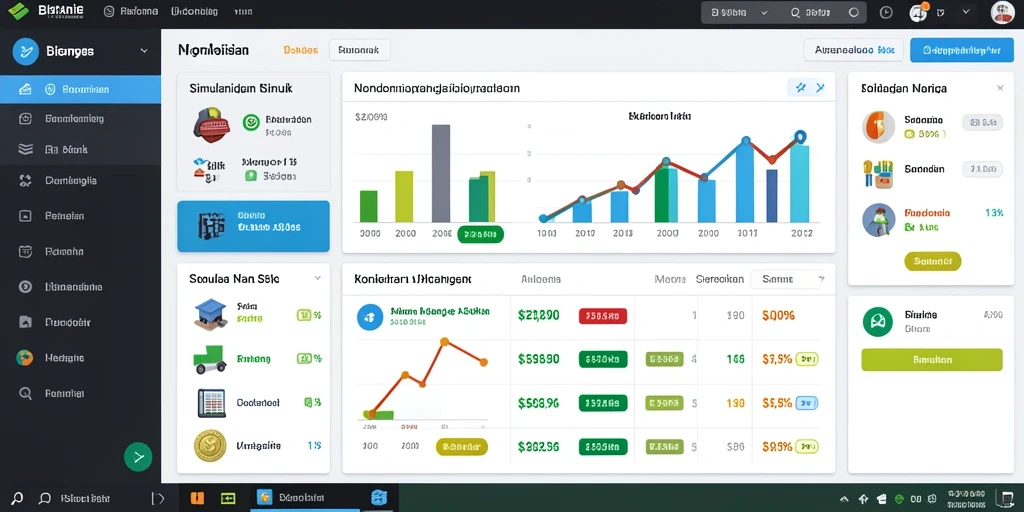Click the solid blue button at top right
This screenshot has width=1024, height=512.
[x=962, y=50]
